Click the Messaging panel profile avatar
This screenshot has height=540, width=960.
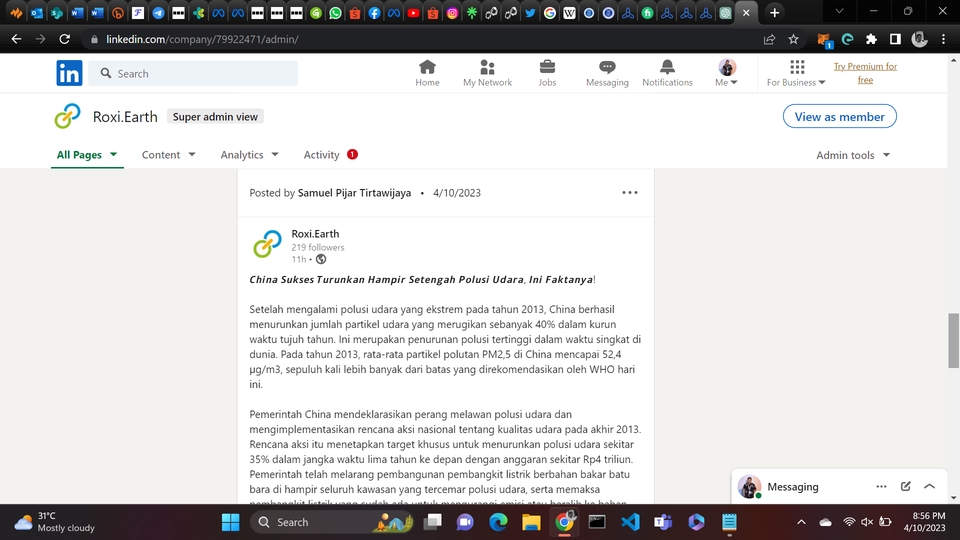click(749, 487)
